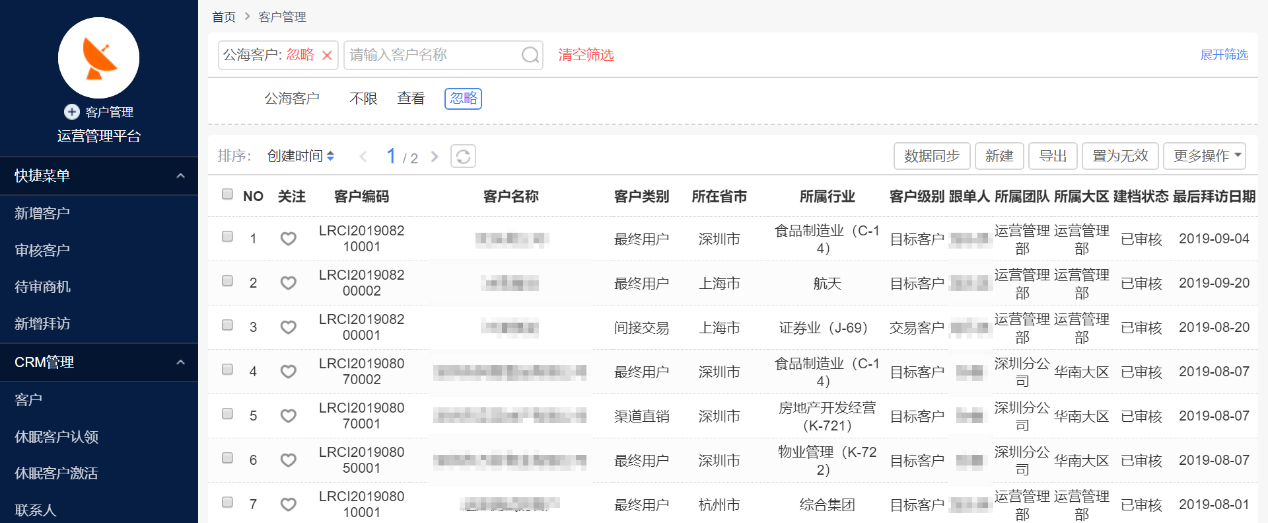
Task: Open 联系人 in the sidebar
Action: pyautogui.click(x=35, y=510)
